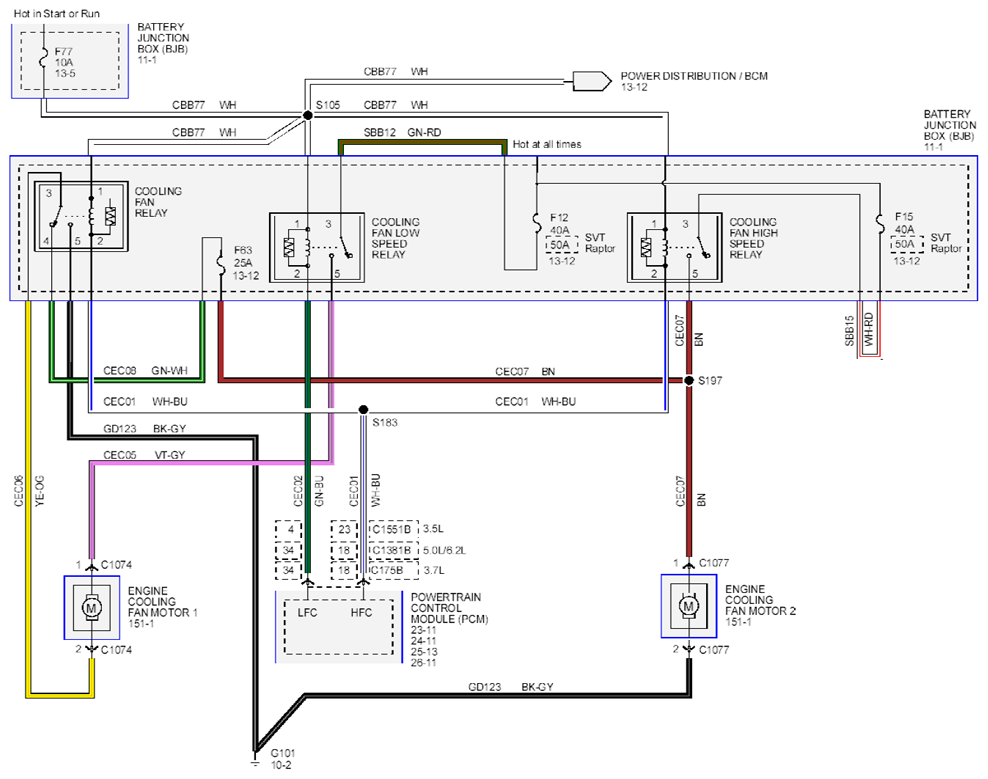Select the Power Distribution / BCM arrow symbol
Screen dimensions: 988x779
click(592, 81)
